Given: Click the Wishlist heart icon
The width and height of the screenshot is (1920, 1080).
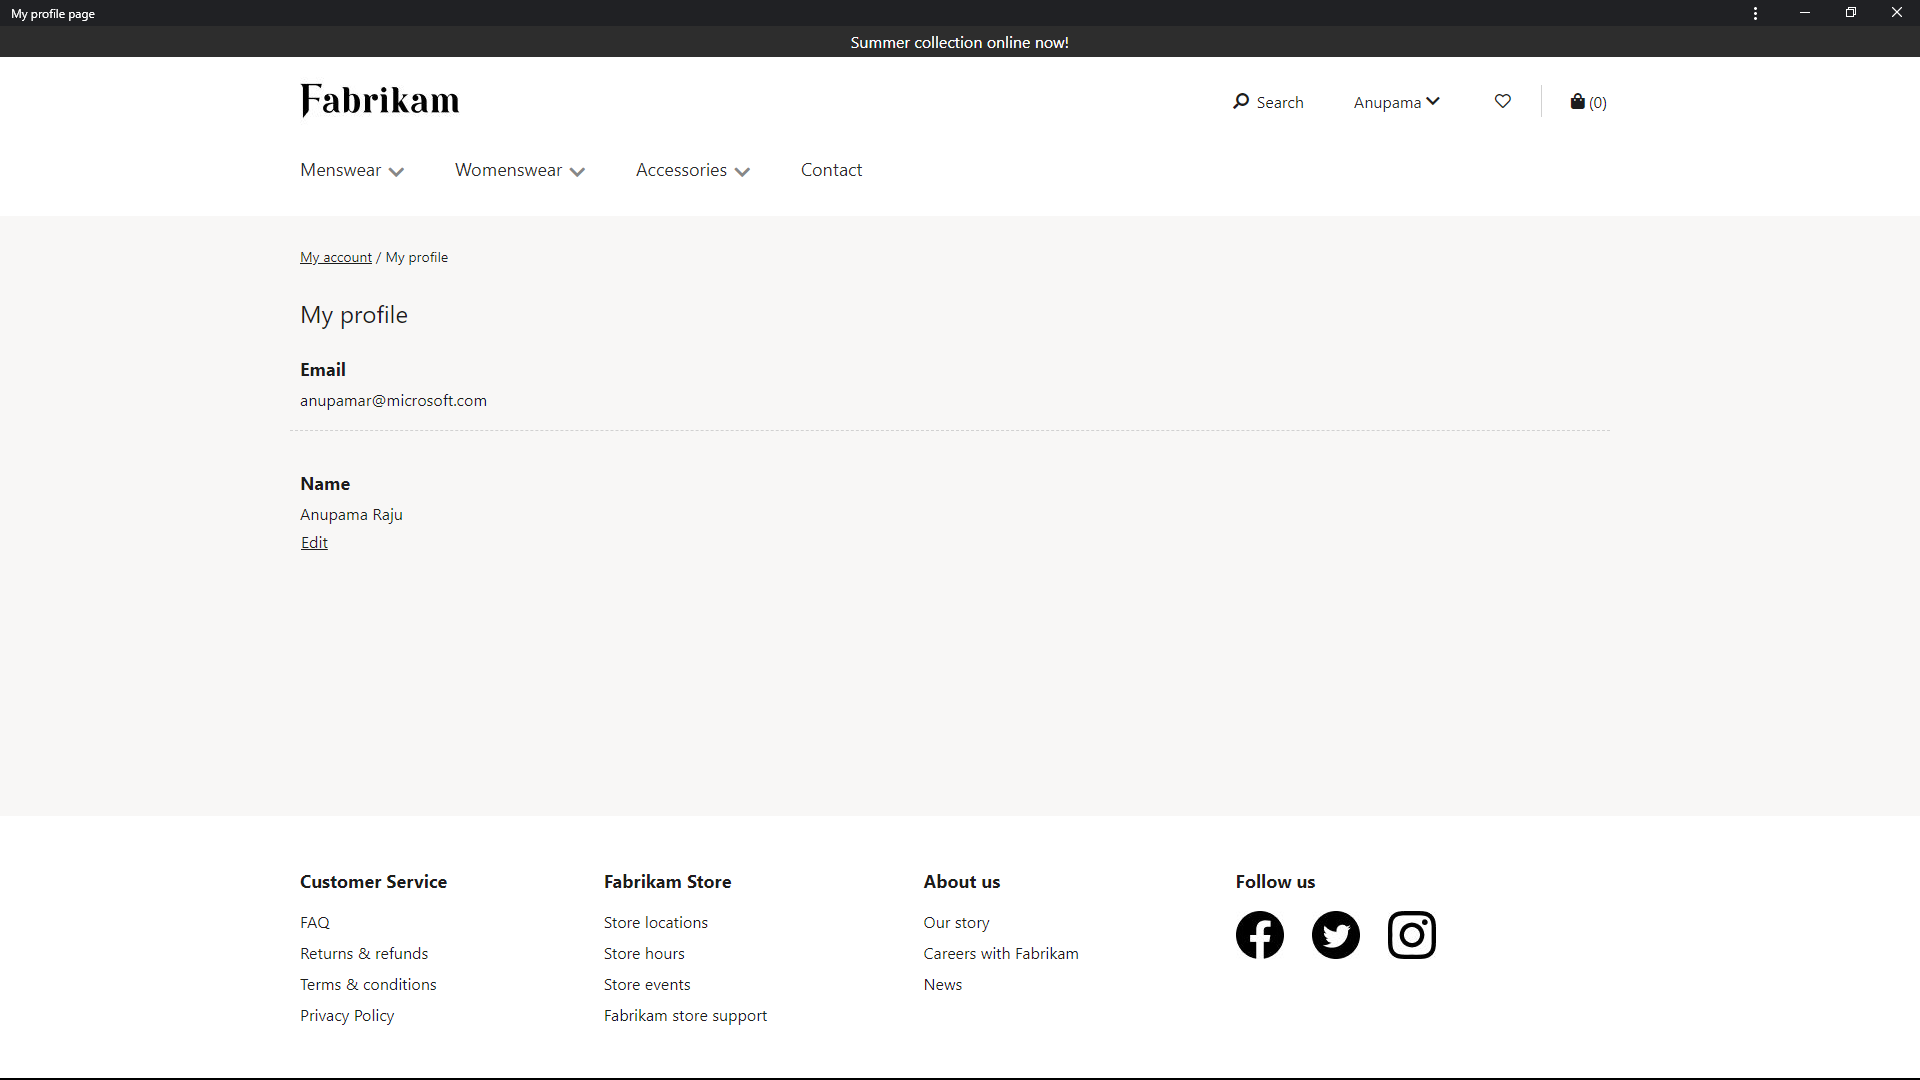Looking at the screenshot, I should (x=1502, y=102).
